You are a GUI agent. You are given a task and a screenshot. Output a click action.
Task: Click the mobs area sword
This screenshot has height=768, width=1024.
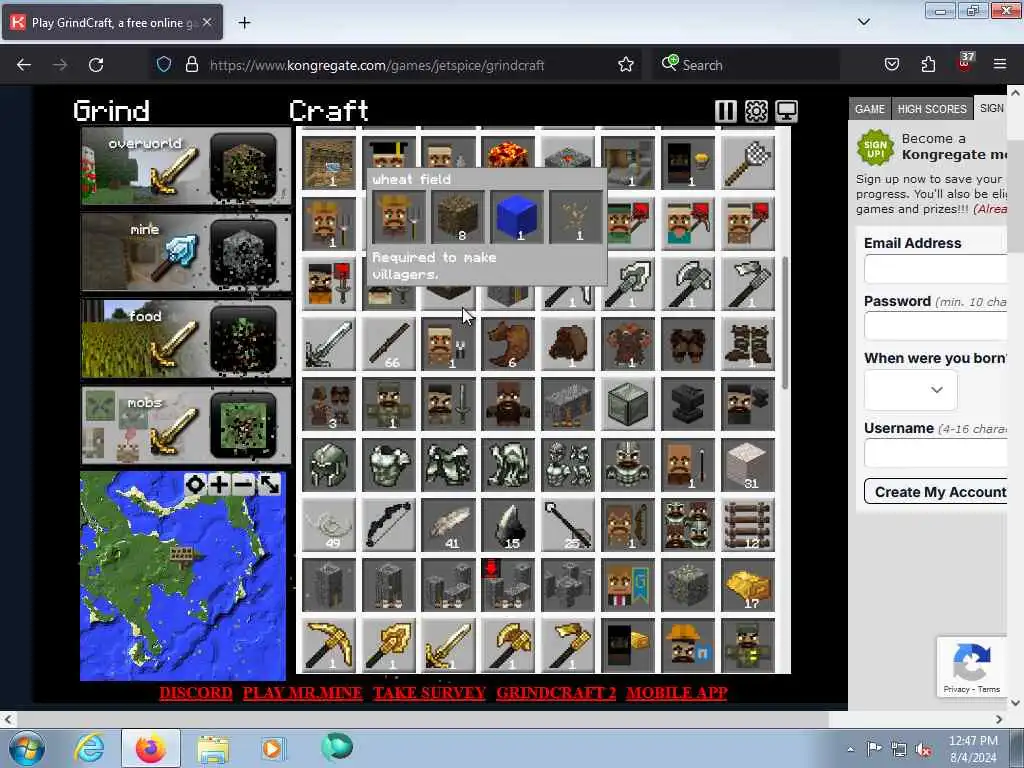(173, 430)
